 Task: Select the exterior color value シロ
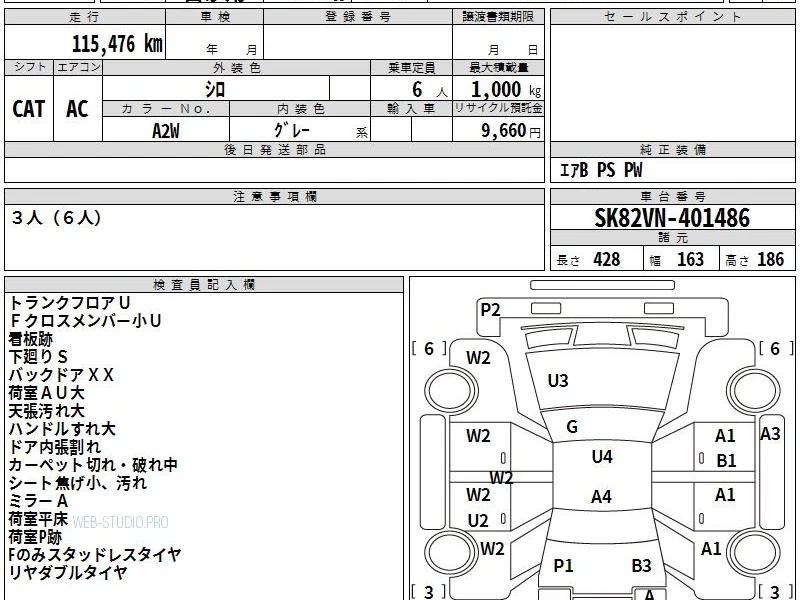click(215, 90)
